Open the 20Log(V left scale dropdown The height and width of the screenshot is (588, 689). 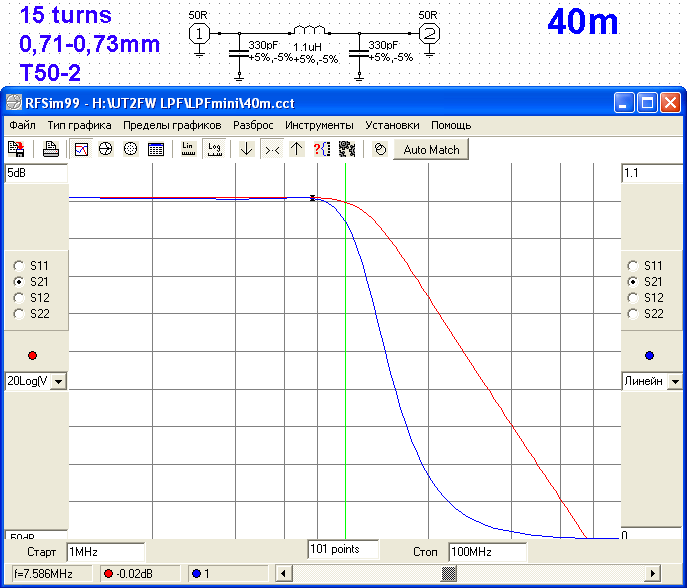(x=57, y=381)
